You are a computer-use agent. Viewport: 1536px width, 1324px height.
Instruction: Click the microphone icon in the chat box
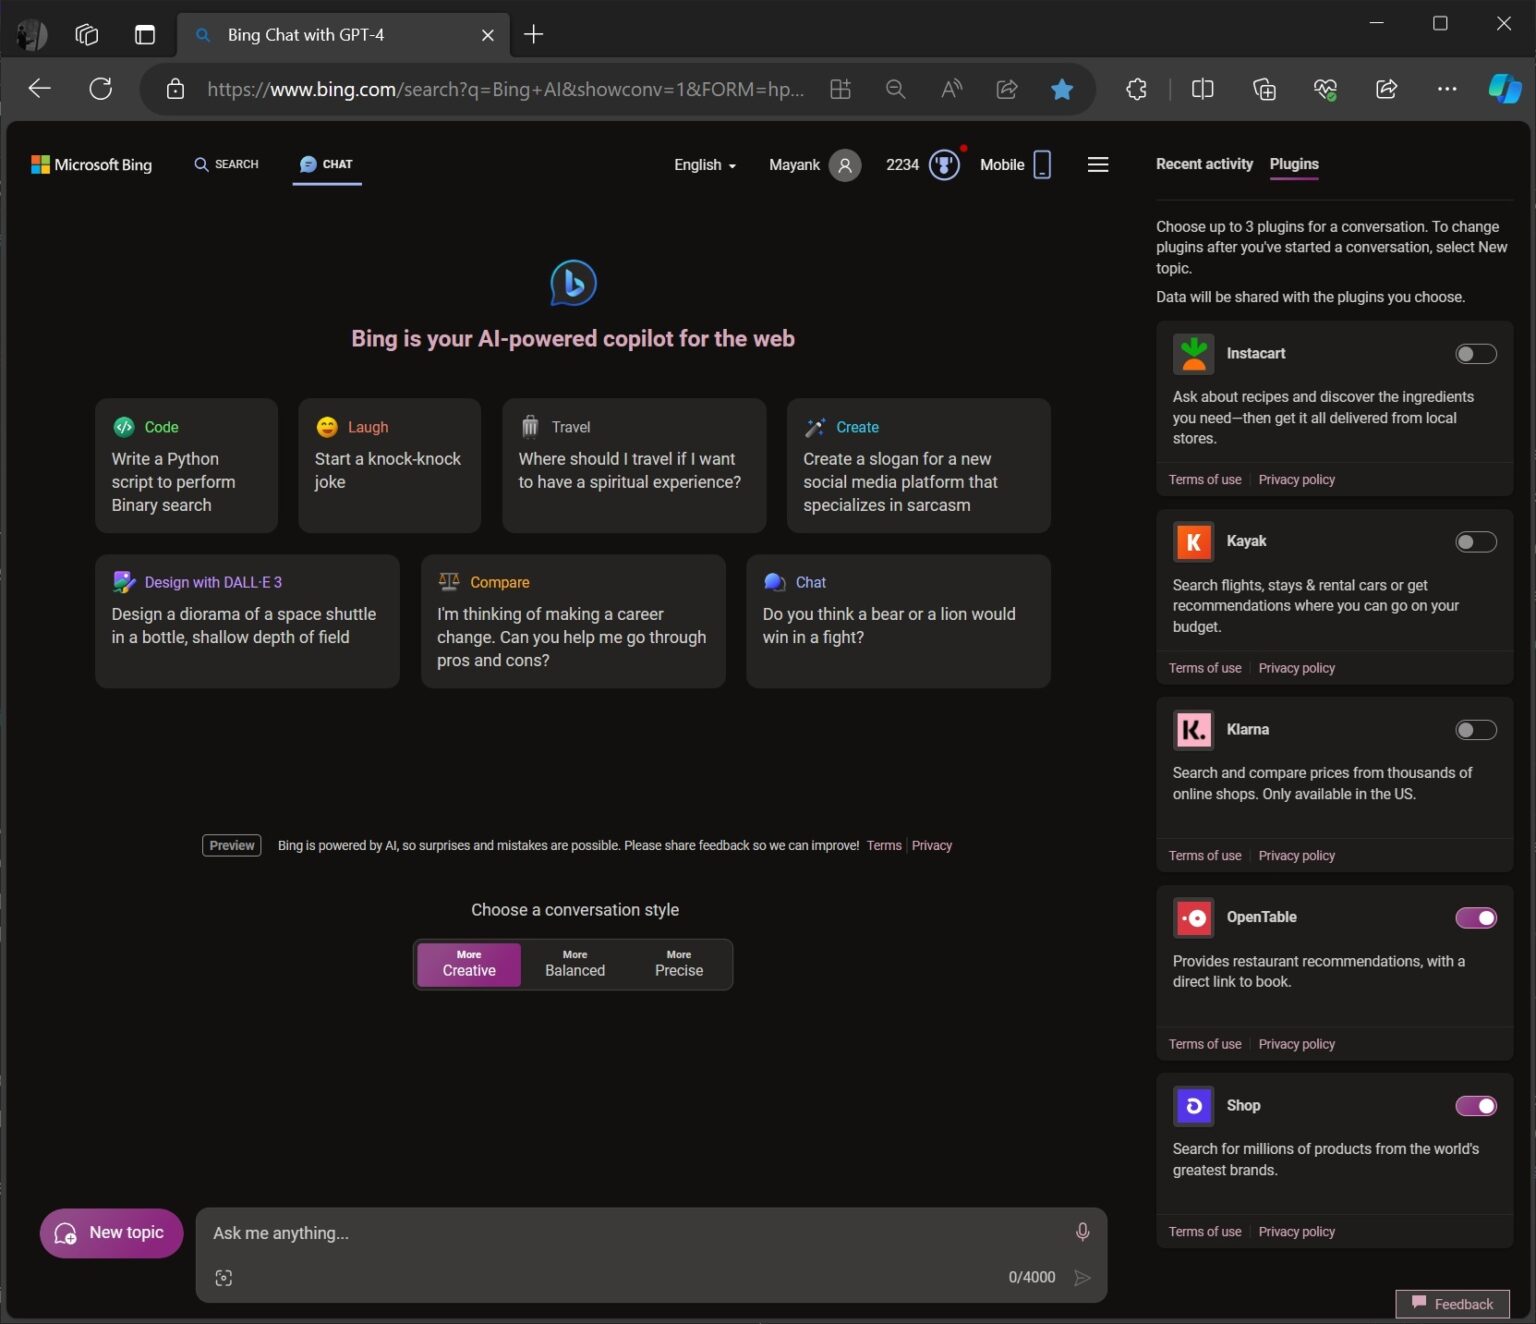click(x=1083, y=1232)
